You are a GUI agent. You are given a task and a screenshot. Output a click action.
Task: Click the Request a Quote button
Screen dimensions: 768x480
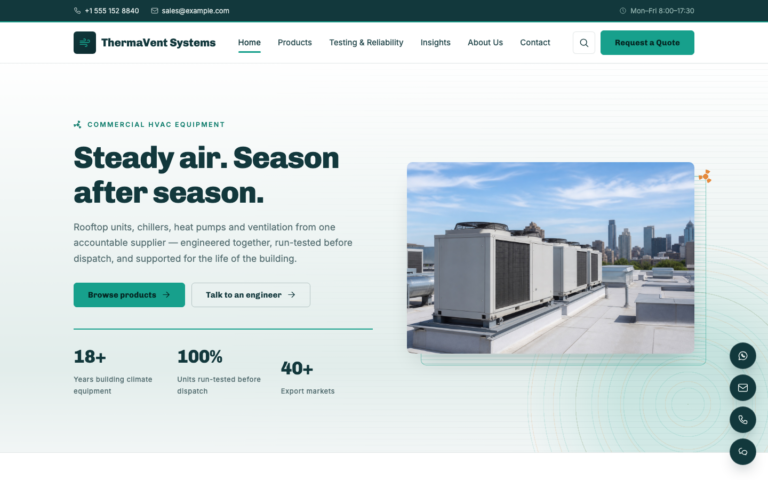[x=647, y=43]
